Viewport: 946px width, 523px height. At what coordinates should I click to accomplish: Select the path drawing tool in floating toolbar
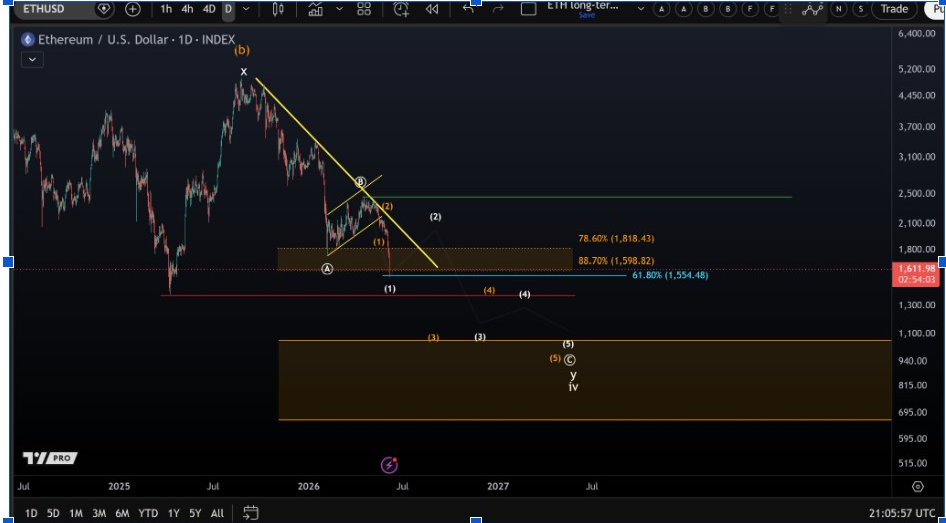point(813,9)
